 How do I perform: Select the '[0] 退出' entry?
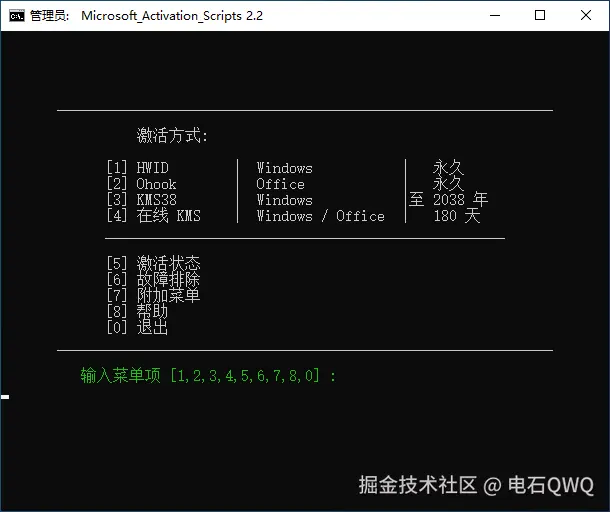(x=138, y=327)
